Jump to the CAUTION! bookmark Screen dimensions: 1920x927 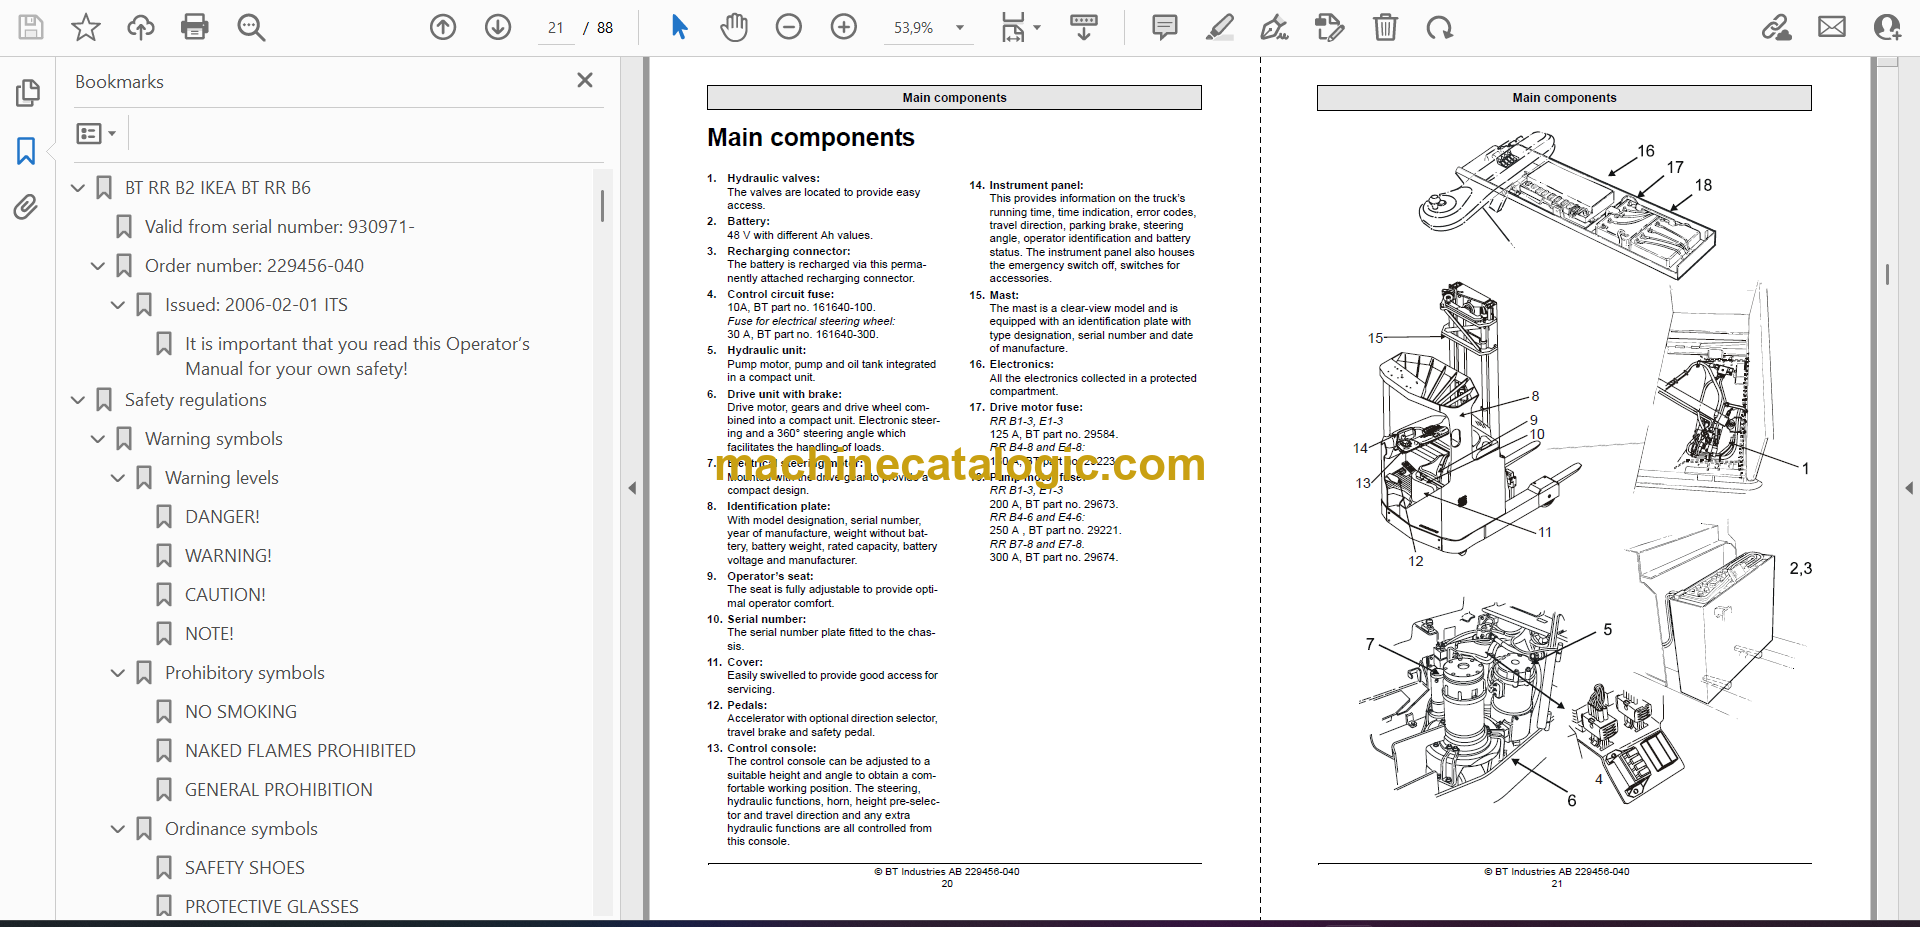click(225, 595)
